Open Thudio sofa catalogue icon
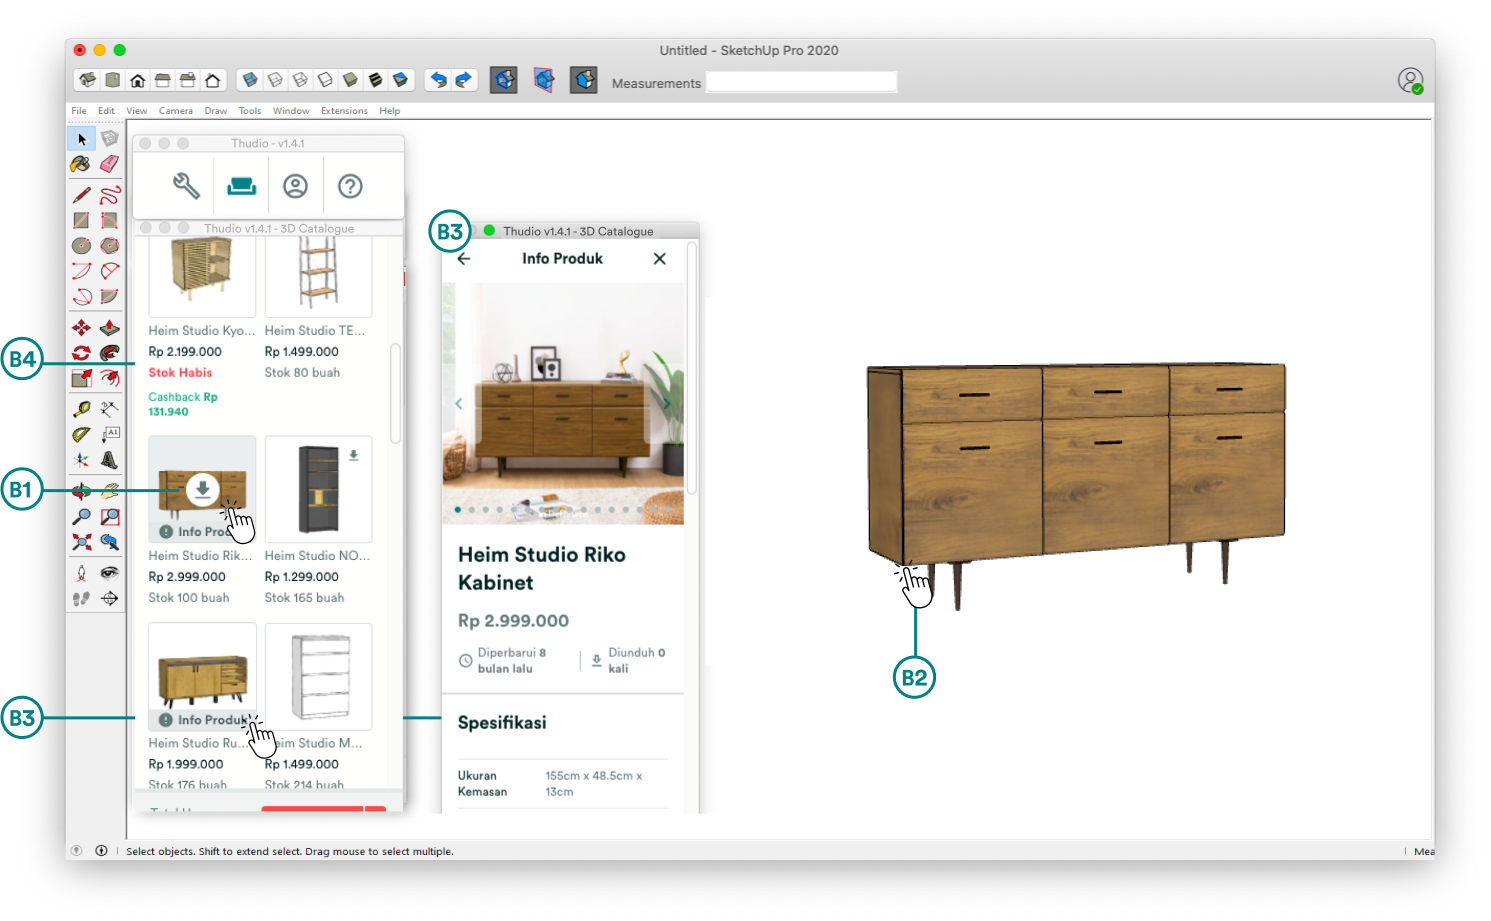 click(241, 186)
